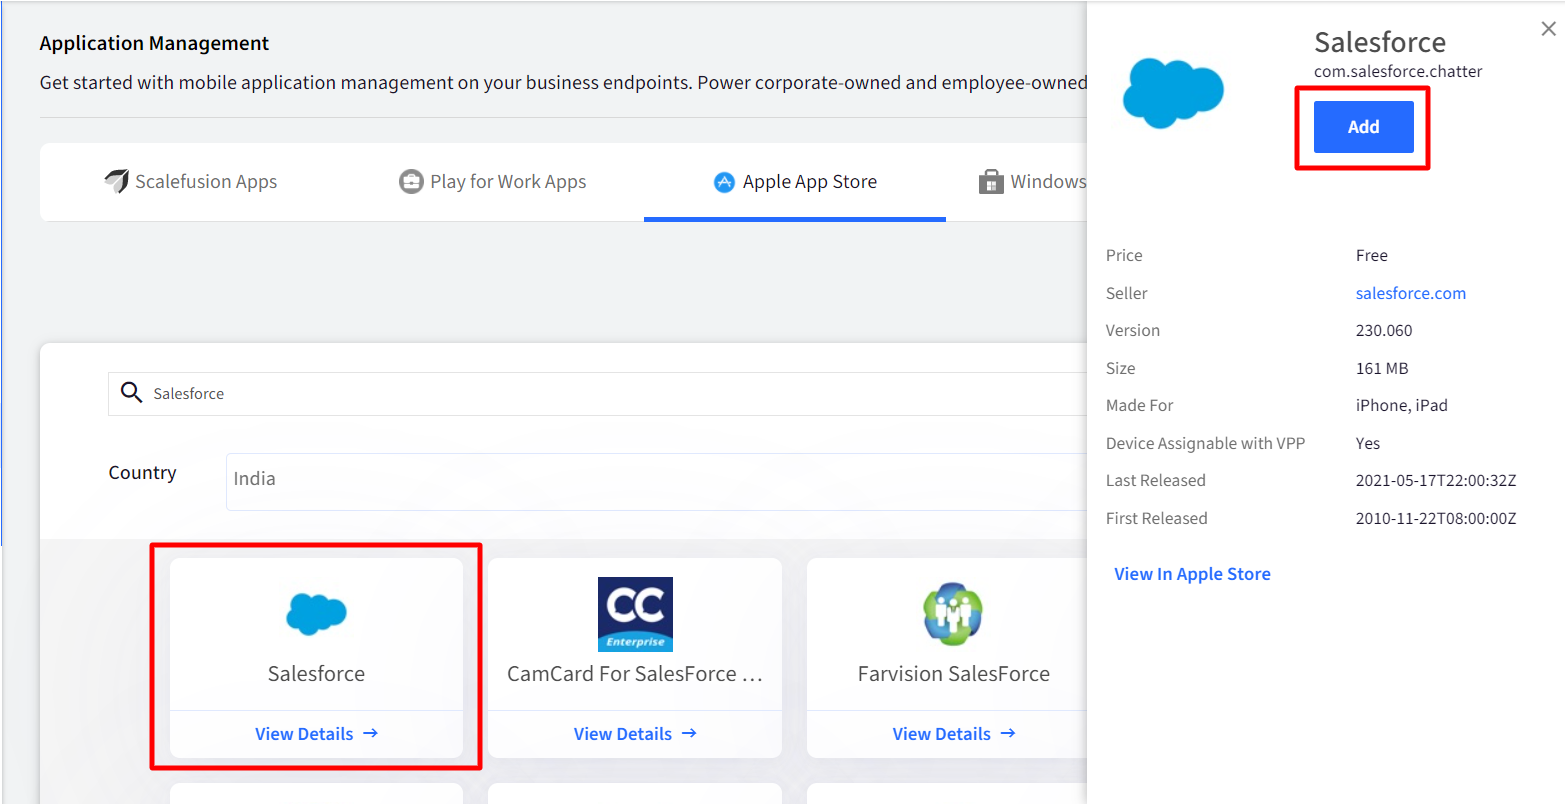1565x804 pixels.
Task: Open the salesforce.com seller link
Action: 1410,293
